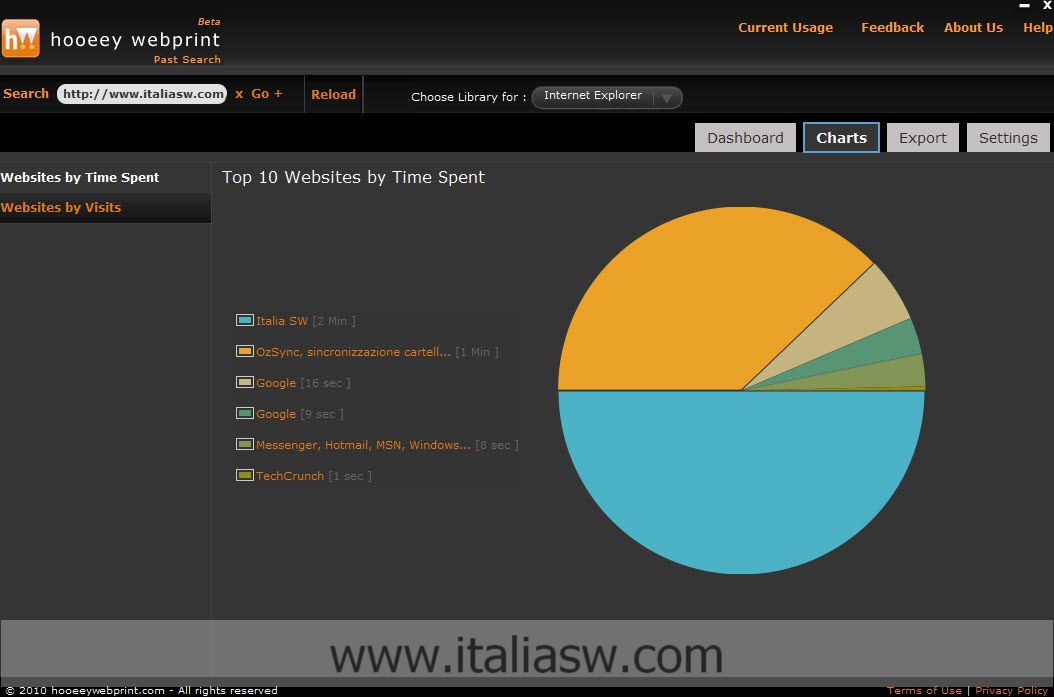This screenshot has height=697, width=1054.
Task: Open the TechCrunch legend entry
Action: (x=290, y=476)
